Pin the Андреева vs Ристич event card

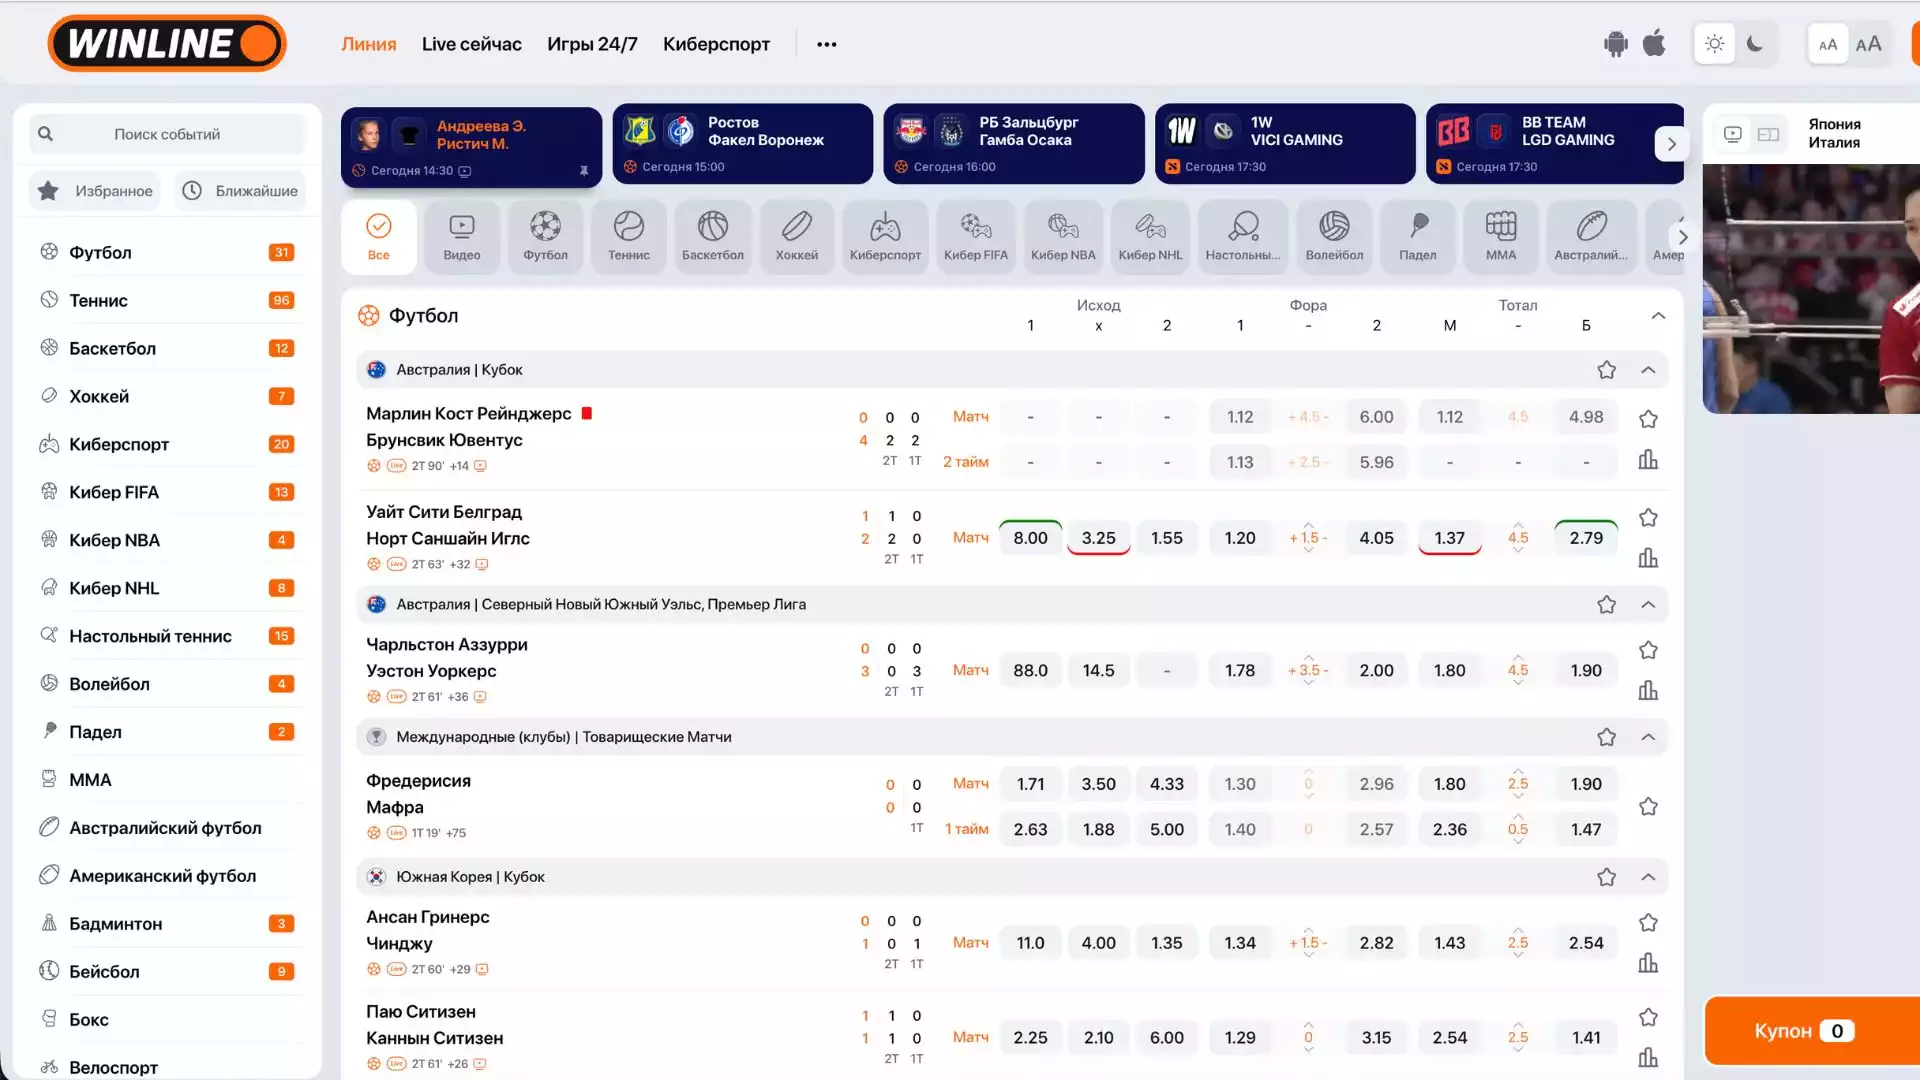point(584,171)
